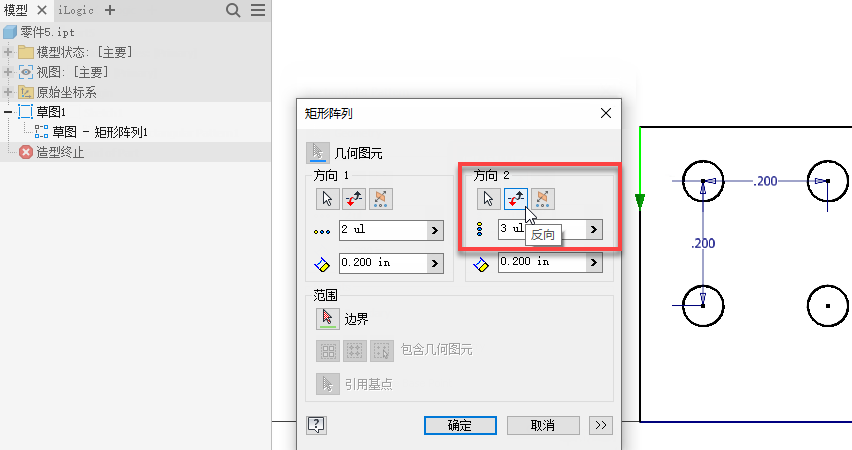Toggle Direction 2 midplane icon
The width and height of the screenshot is (852, 450).
coord(543,199)
